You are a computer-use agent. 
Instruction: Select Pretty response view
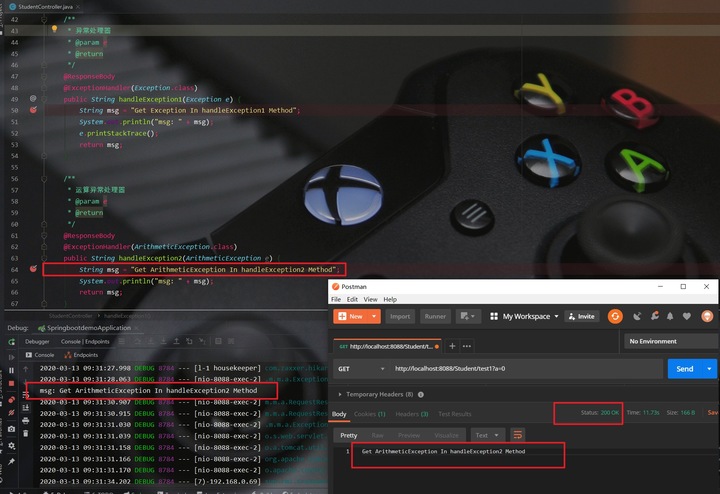pyautogui.click(x=349, y=435)
